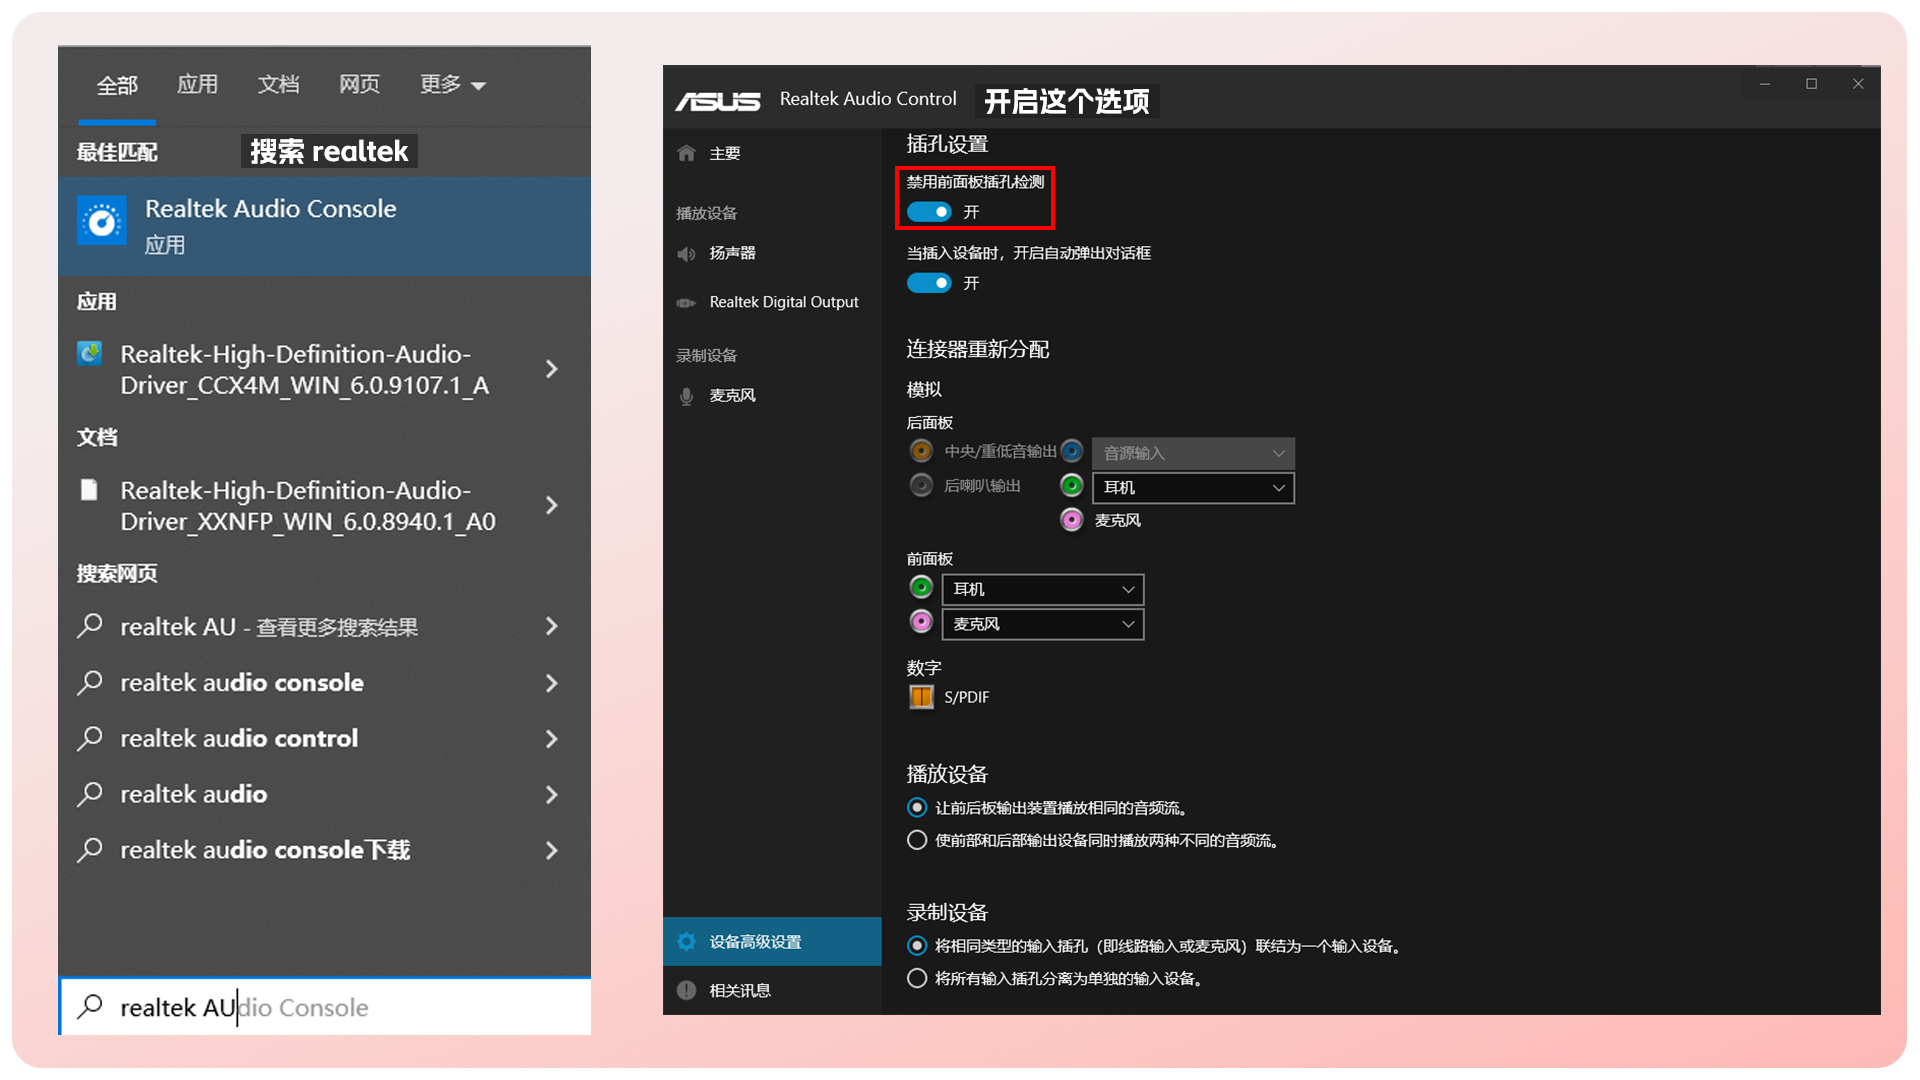Open 'realtek audio control' web suggestion
The height and width of the screenshot is (1080, 1920).
324,739
